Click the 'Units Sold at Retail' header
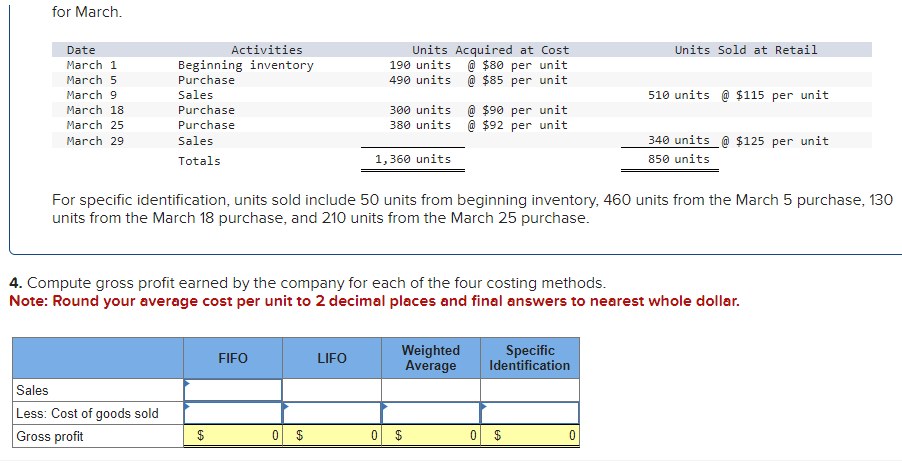This screenshot has height=463, width=902. [746, 50]
